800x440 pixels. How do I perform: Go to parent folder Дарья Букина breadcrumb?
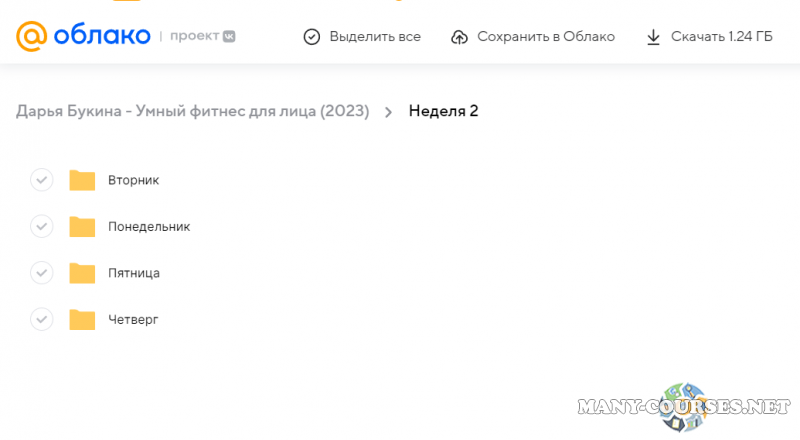192,111
